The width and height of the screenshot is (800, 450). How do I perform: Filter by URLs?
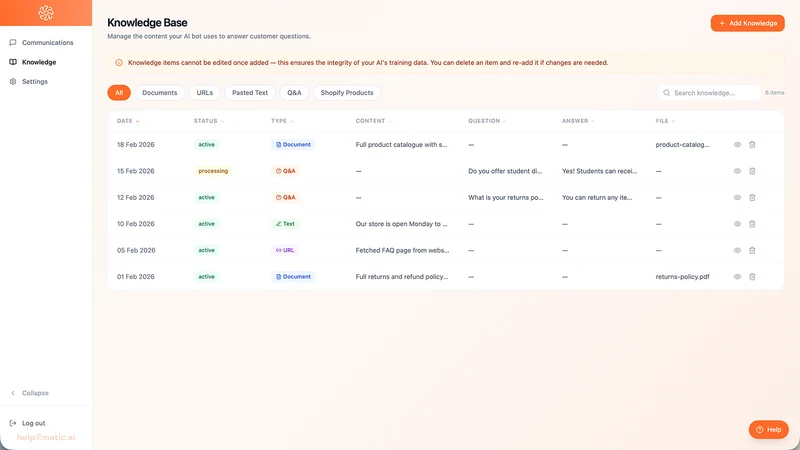[205, 93]
